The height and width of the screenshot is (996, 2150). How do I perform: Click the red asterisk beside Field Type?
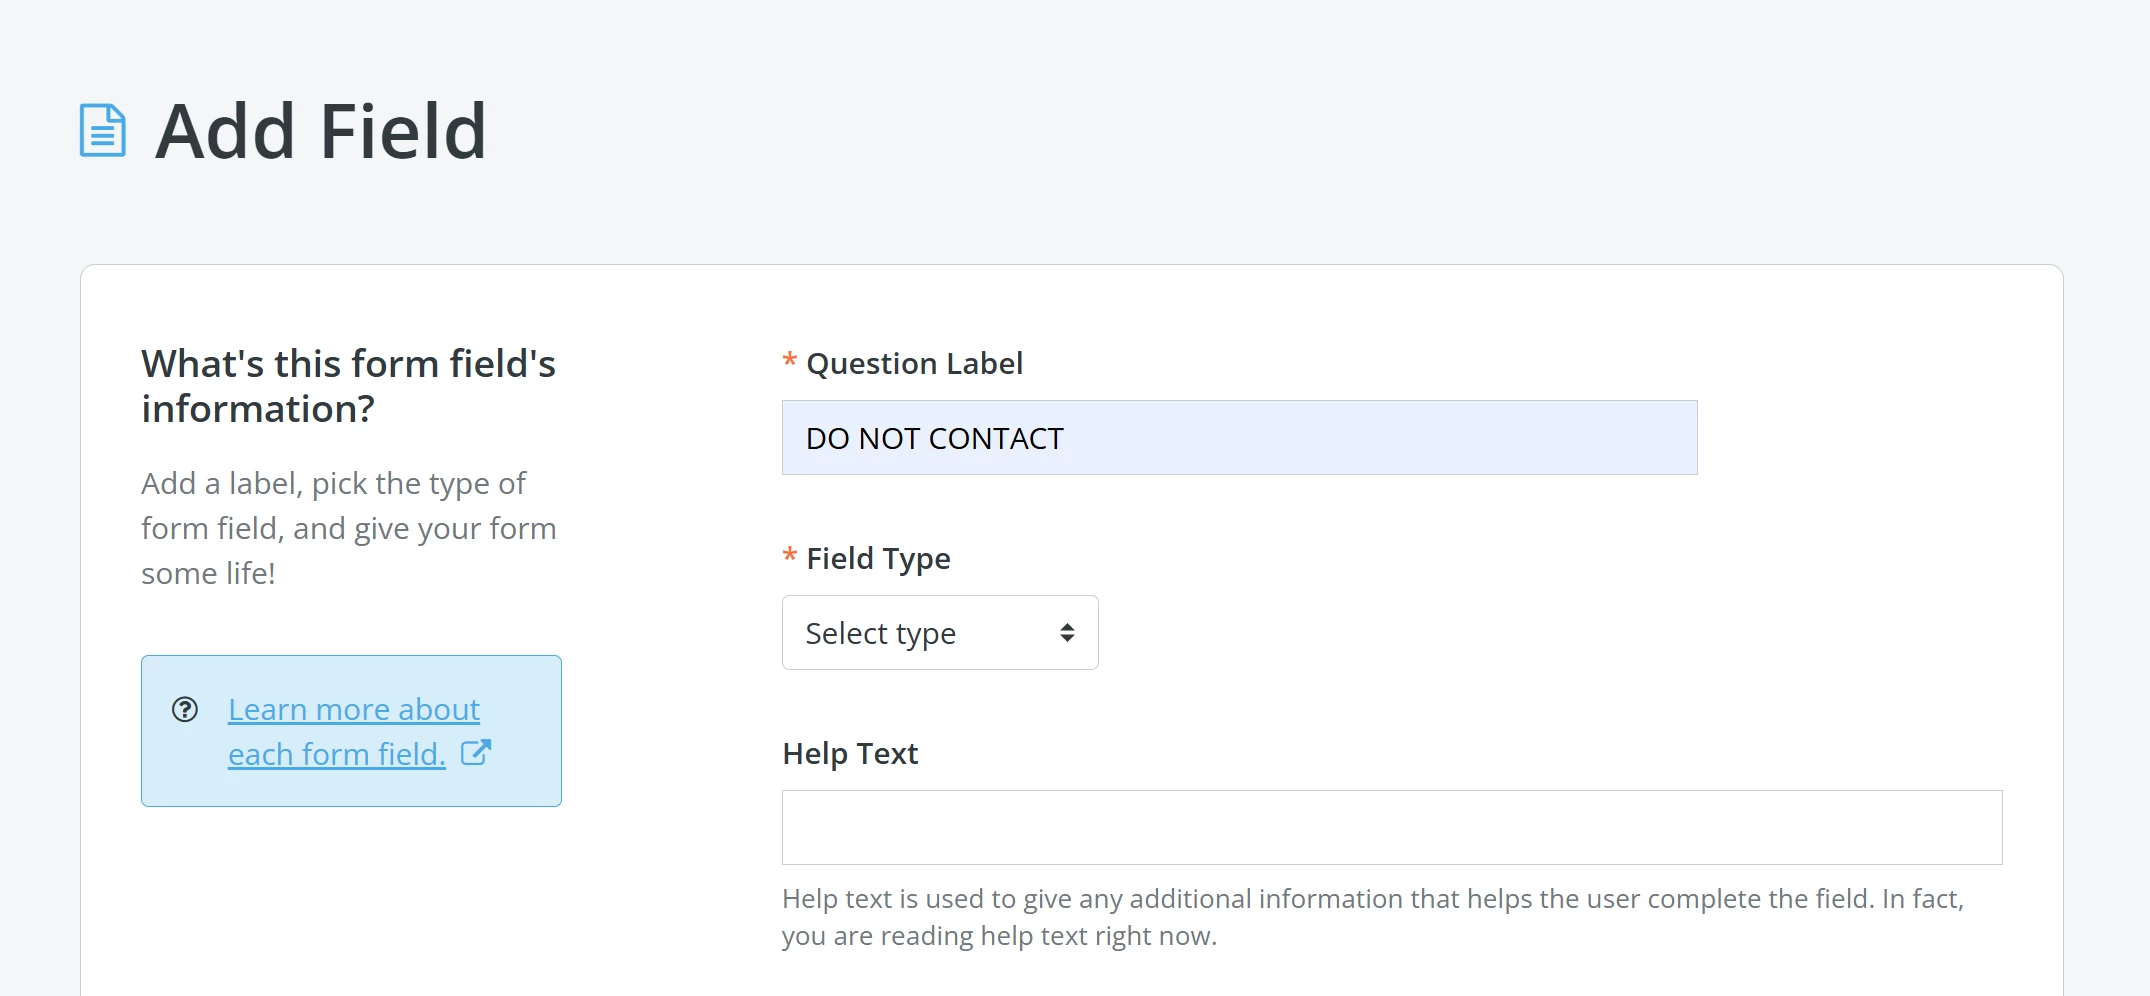click(788, 558)
